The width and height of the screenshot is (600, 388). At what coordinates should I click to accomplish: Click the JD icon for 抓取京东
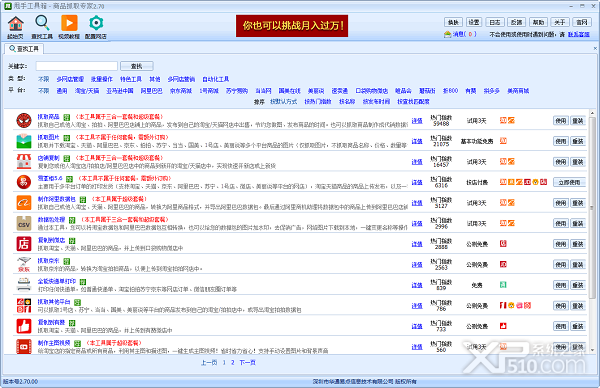(x=24, y=264)
